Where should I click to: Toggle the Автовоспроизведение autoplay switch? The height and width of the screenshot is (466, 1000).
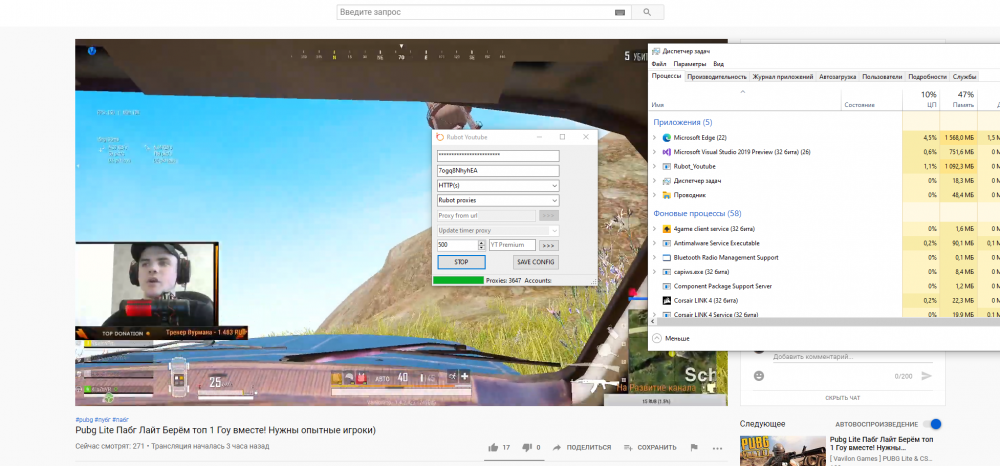coord(934,424)
